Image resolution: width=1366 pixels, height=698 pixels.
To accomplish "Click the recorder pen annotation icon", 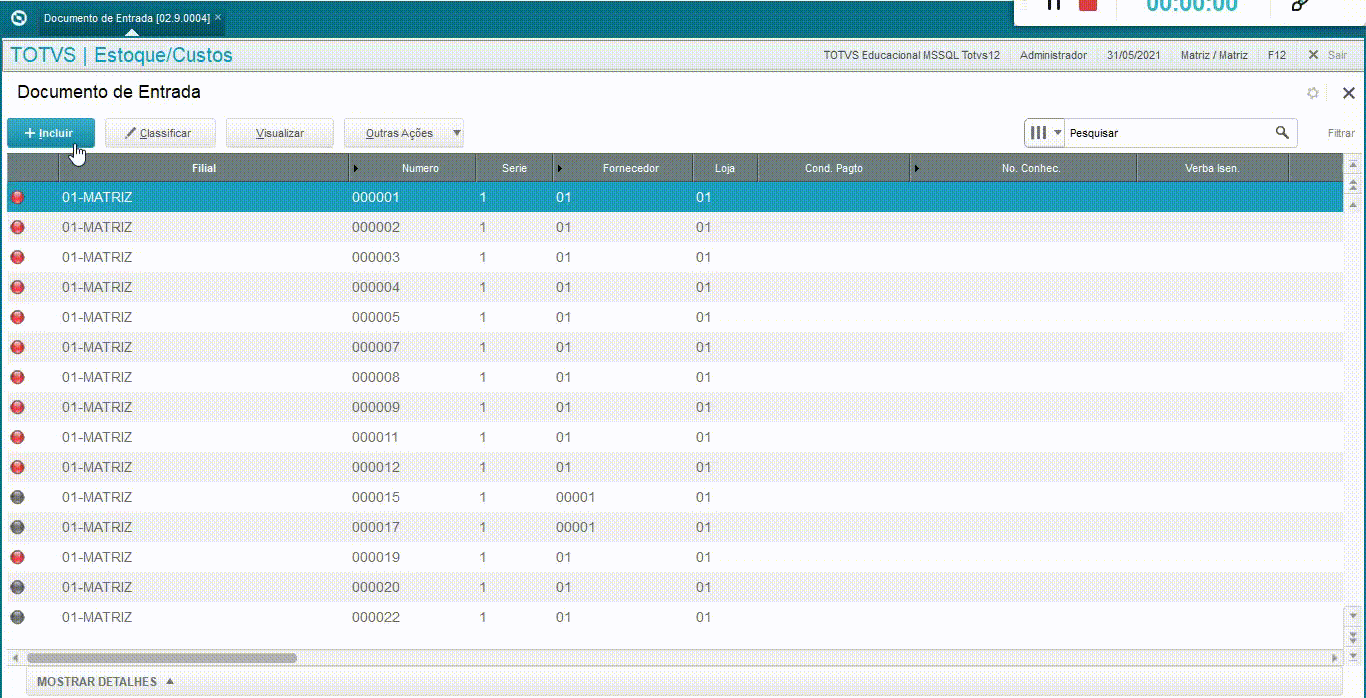I will pos(1300,5).
